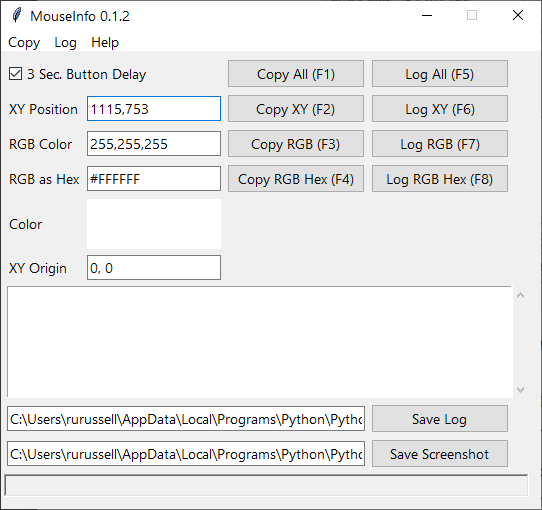Click the Log RGB Hex (F8) button
542x510 pixels.
pos(440,178)
